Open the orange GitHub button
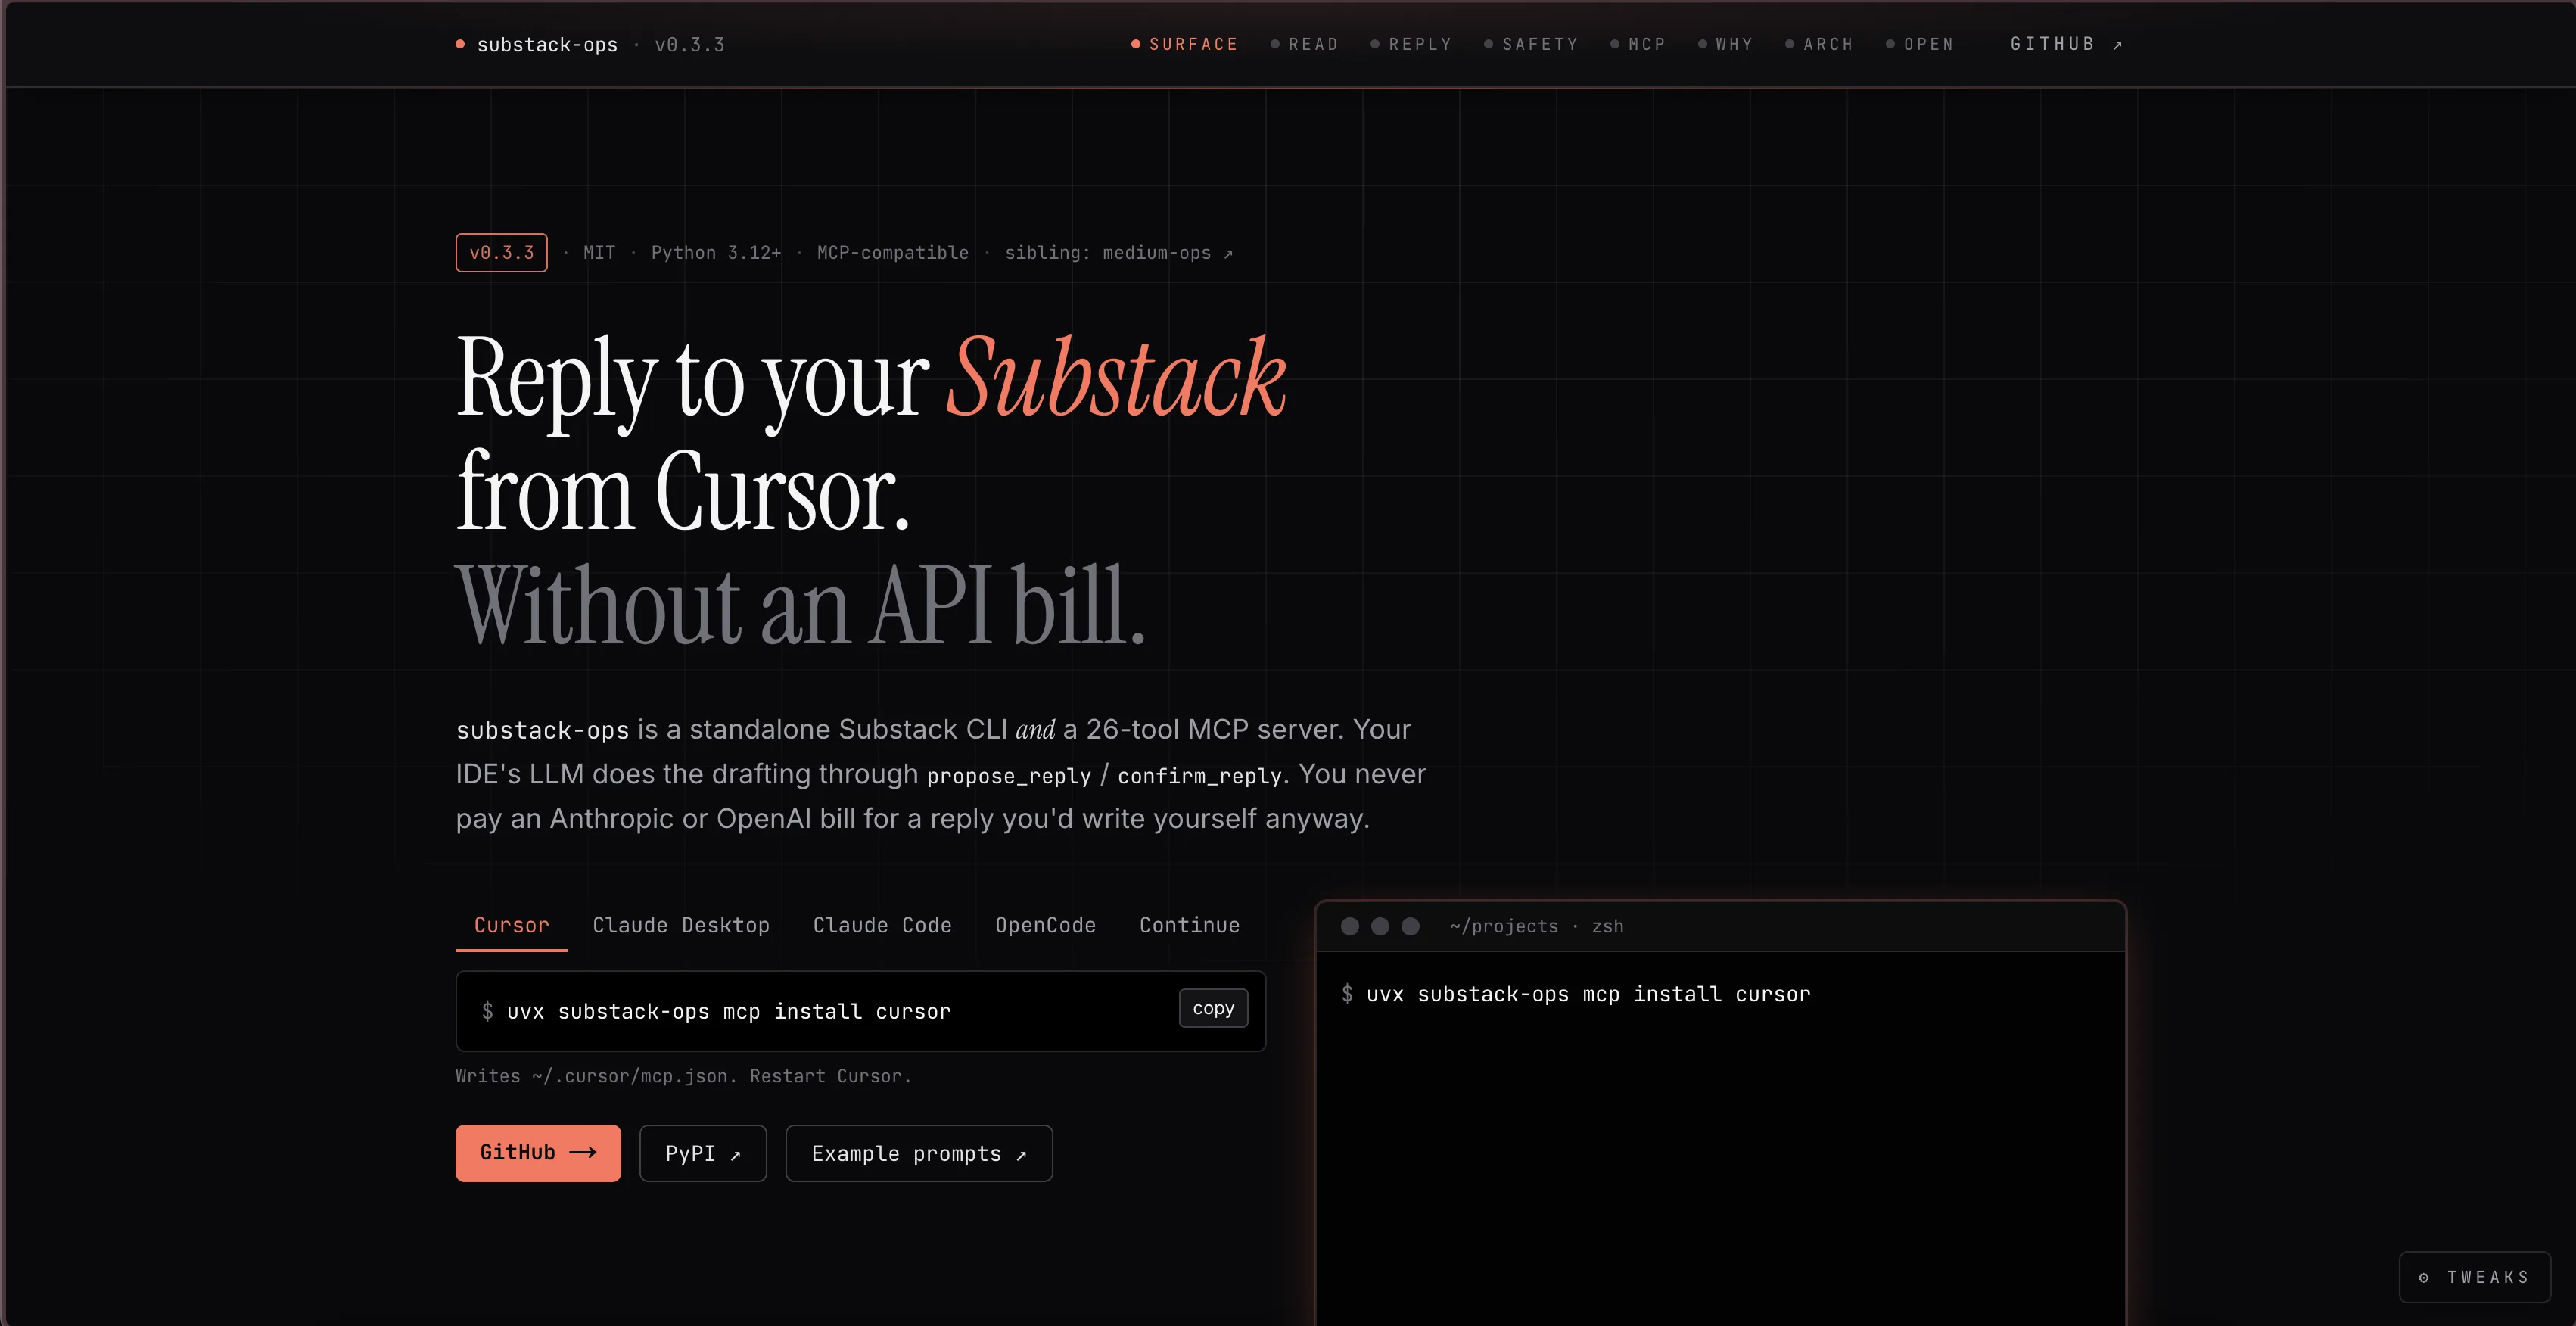 (538, 1153)
